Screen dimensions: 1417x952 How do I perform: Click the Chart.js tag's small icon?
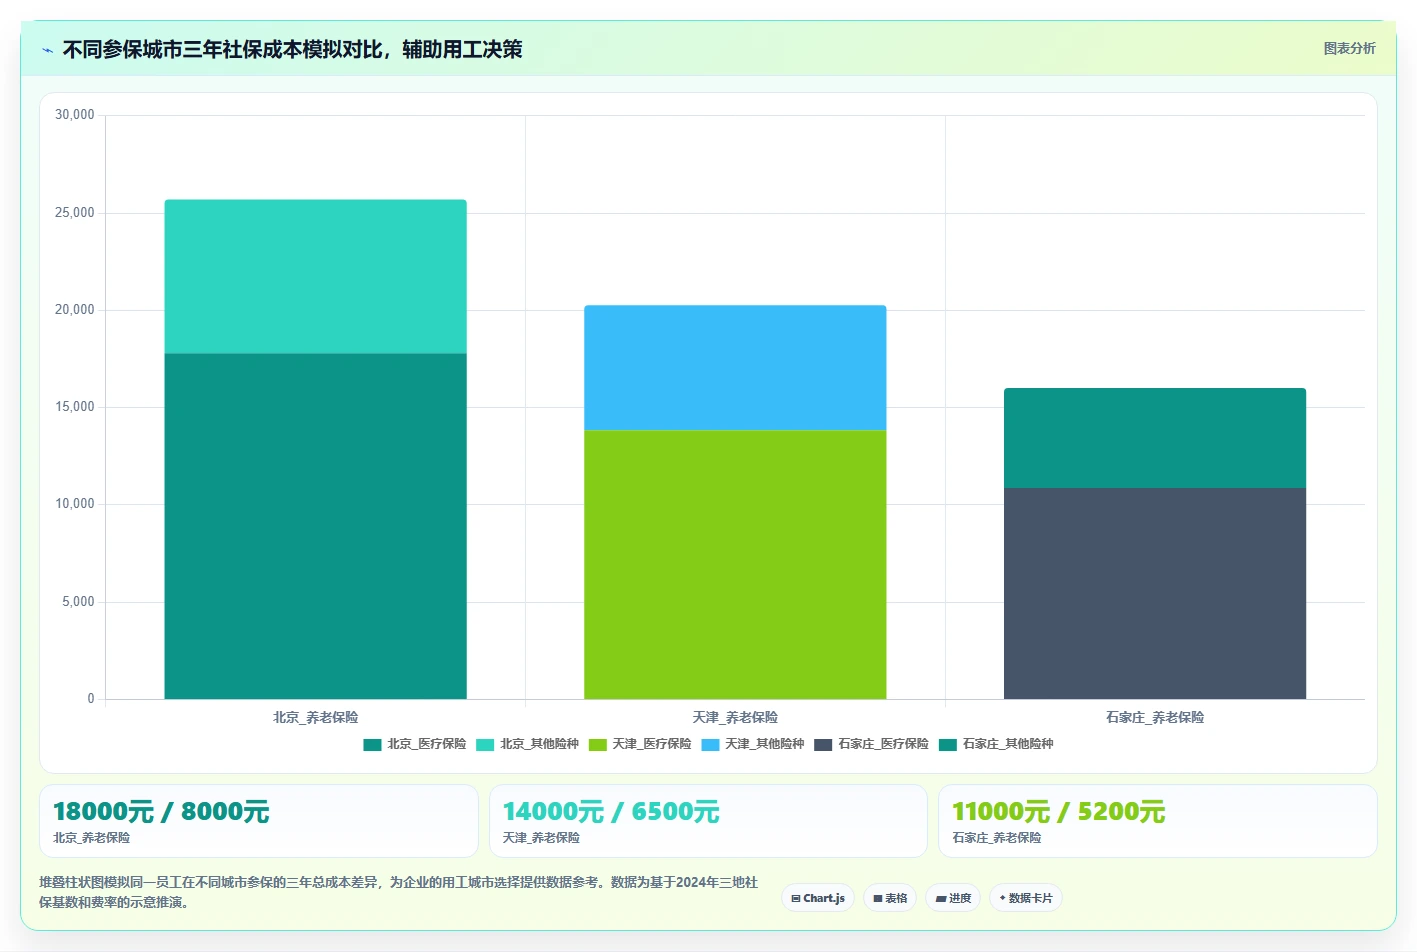796,899
